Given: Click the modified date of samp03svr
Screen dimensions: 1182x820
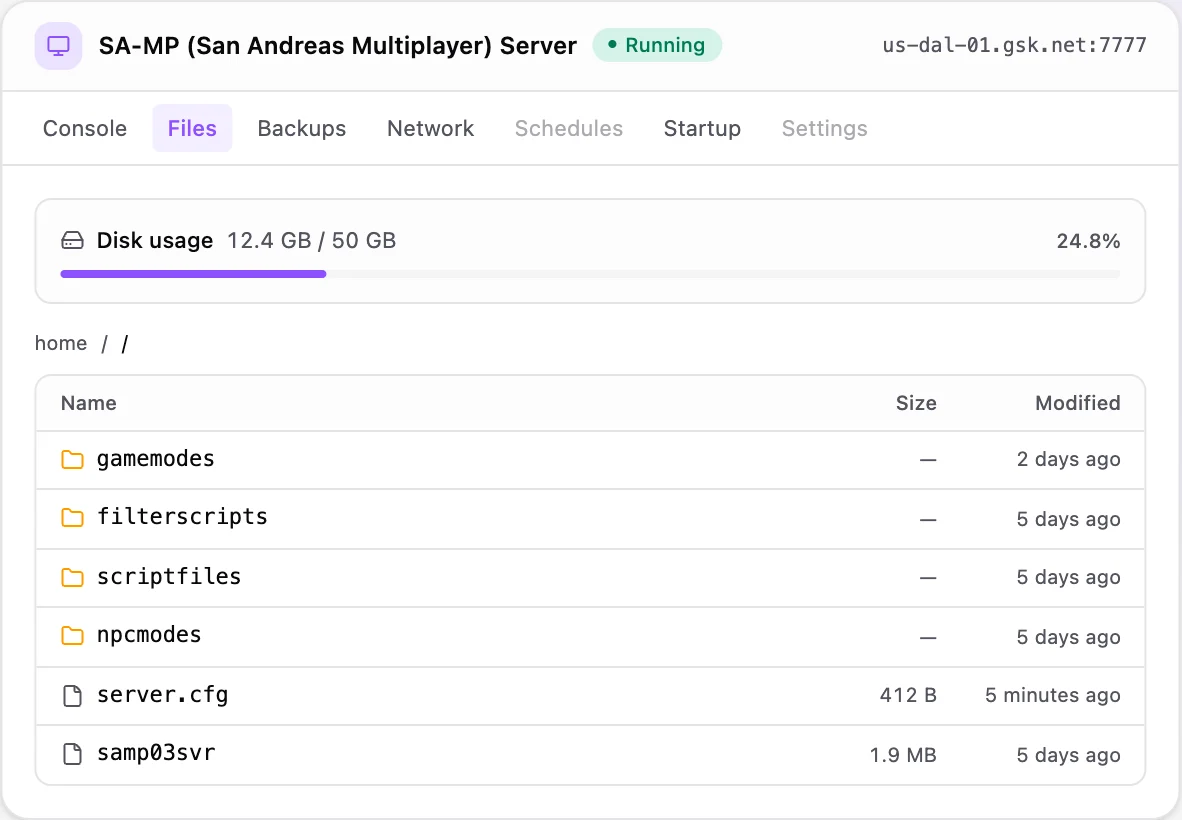Looking at the screenshot, I should pos(1068,755).
